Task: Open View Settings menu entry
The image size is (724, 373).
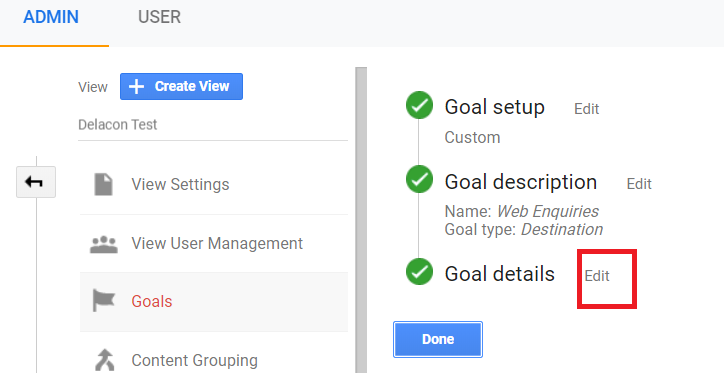Action: click(180, 185)
